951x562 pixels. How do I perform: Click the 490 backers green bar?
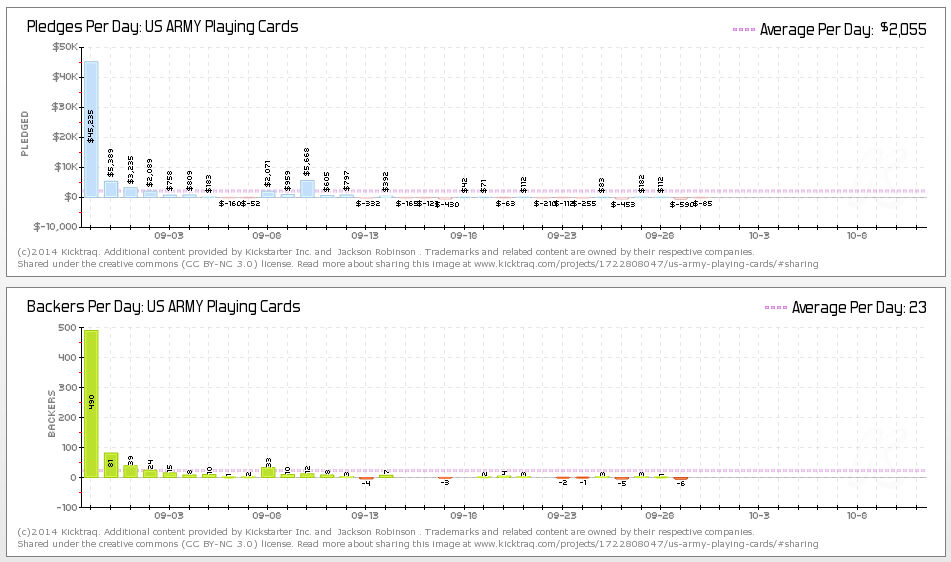(x=91, y=403)
